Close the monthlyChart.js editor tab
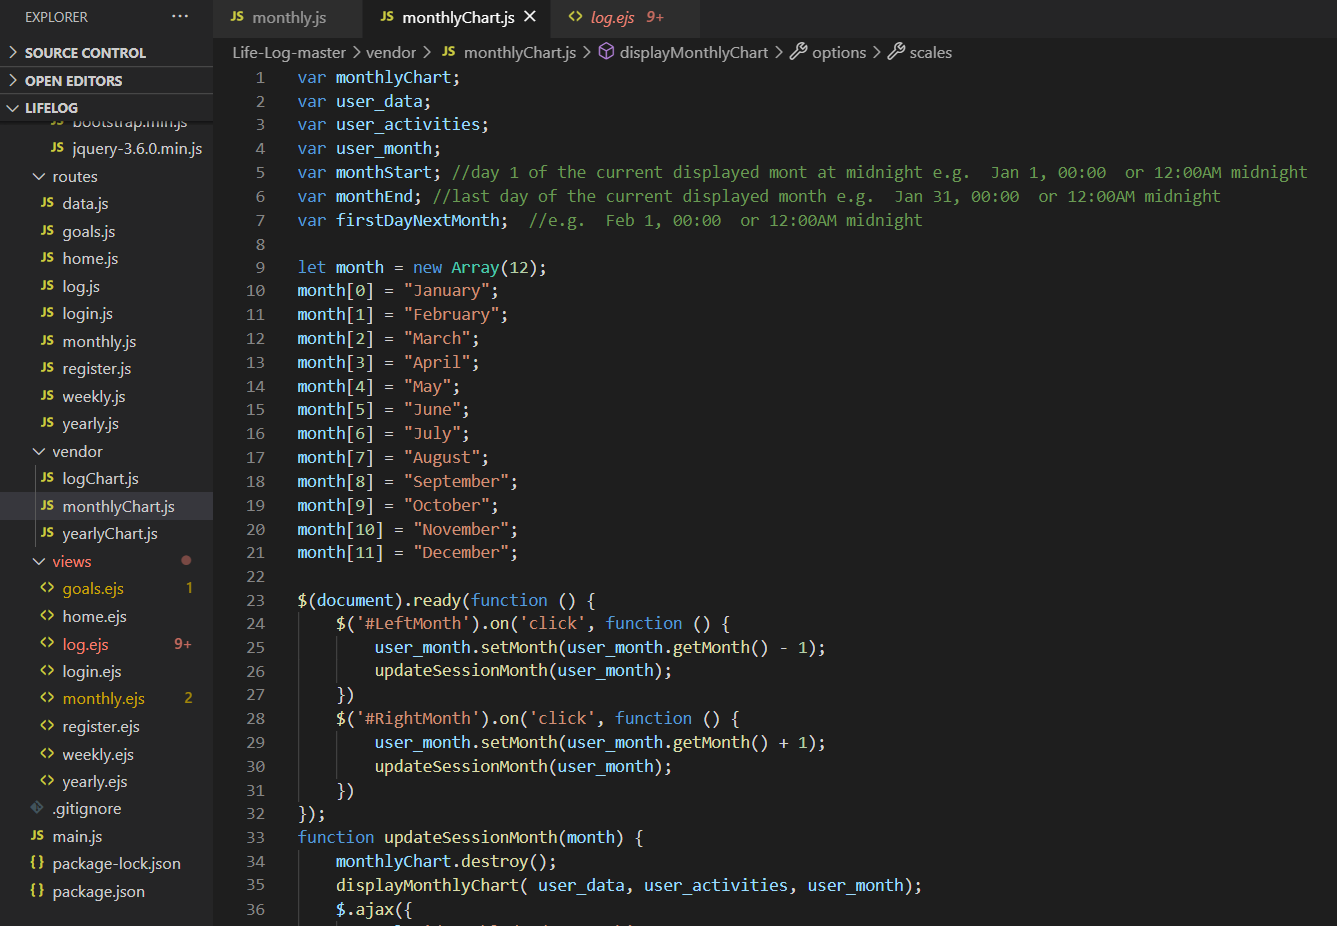The width and height of the screenshot is (1337, 926). pos(531,16)
